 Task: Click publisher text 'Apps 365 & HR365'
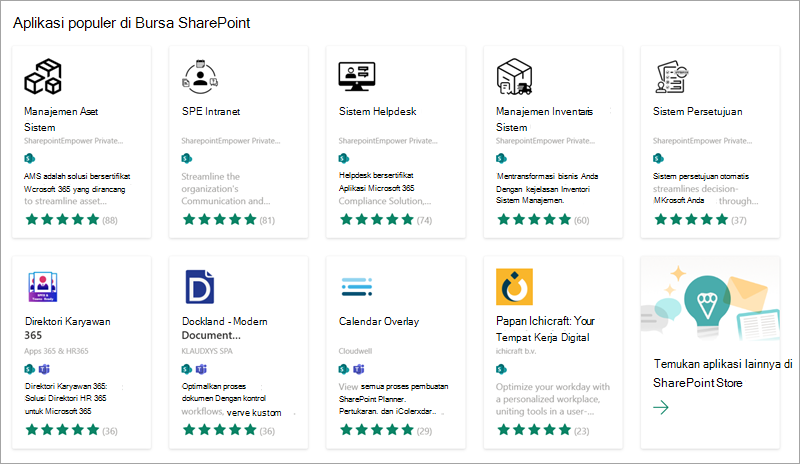point(56,351)
